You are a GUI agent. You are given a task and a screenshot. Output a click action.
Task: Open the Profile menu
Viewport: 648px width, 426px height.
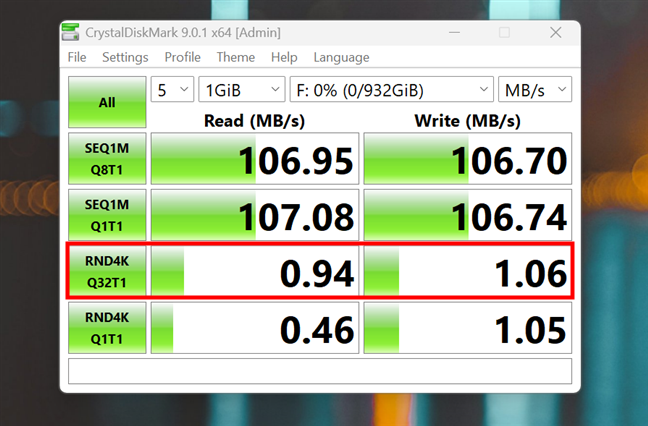pos(182,57)
